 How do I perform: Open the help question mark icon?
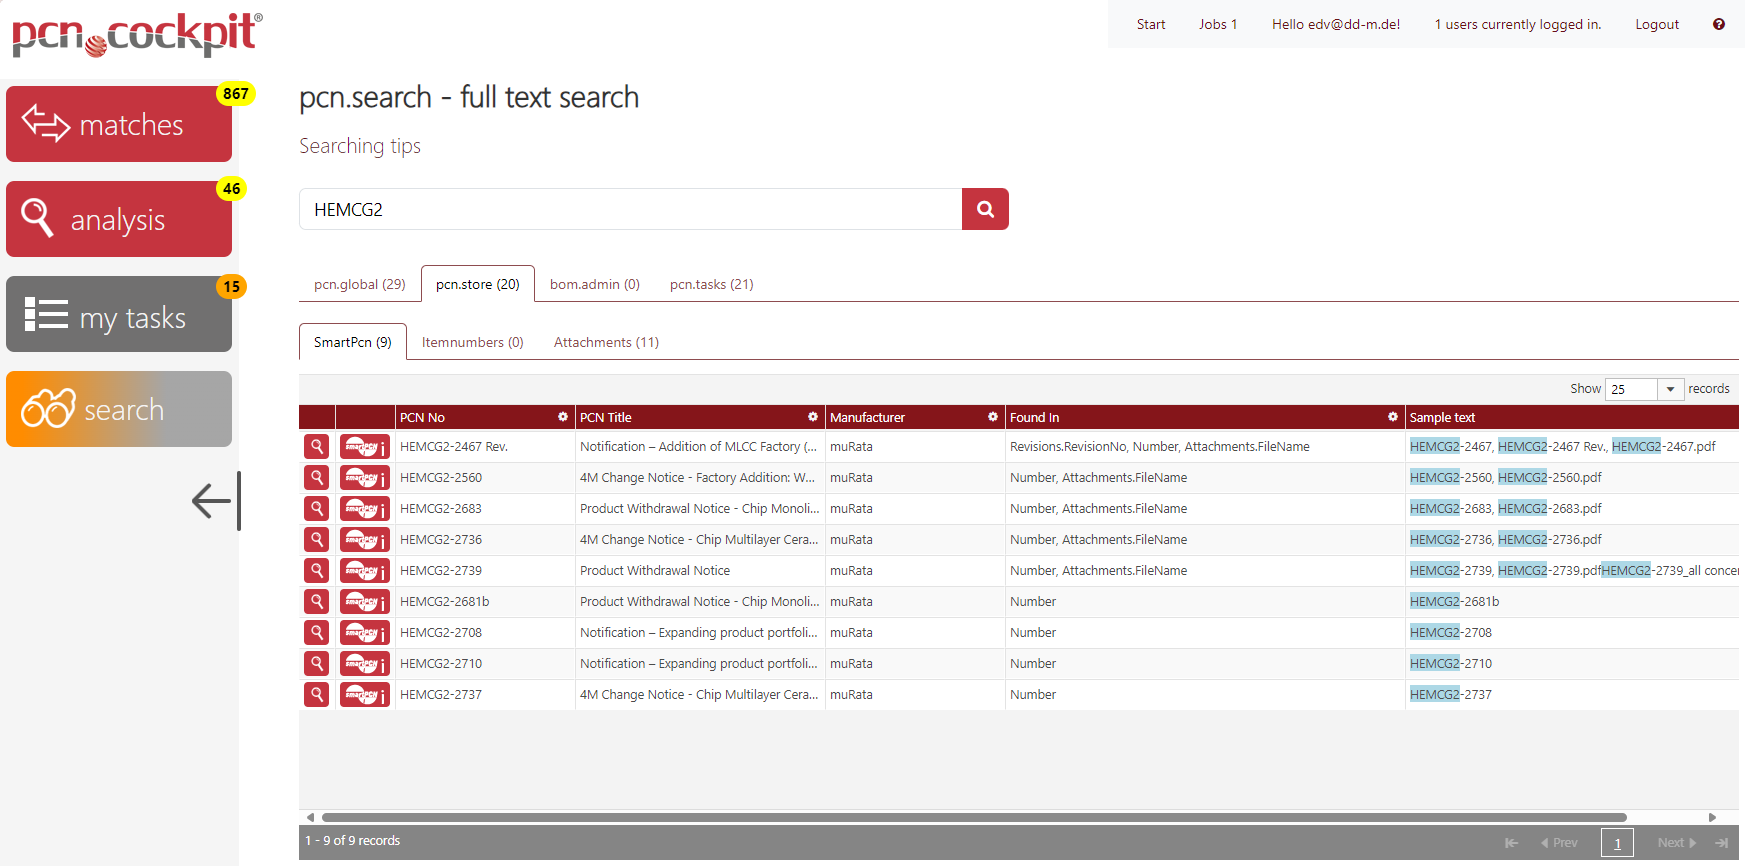[1718, 24]
